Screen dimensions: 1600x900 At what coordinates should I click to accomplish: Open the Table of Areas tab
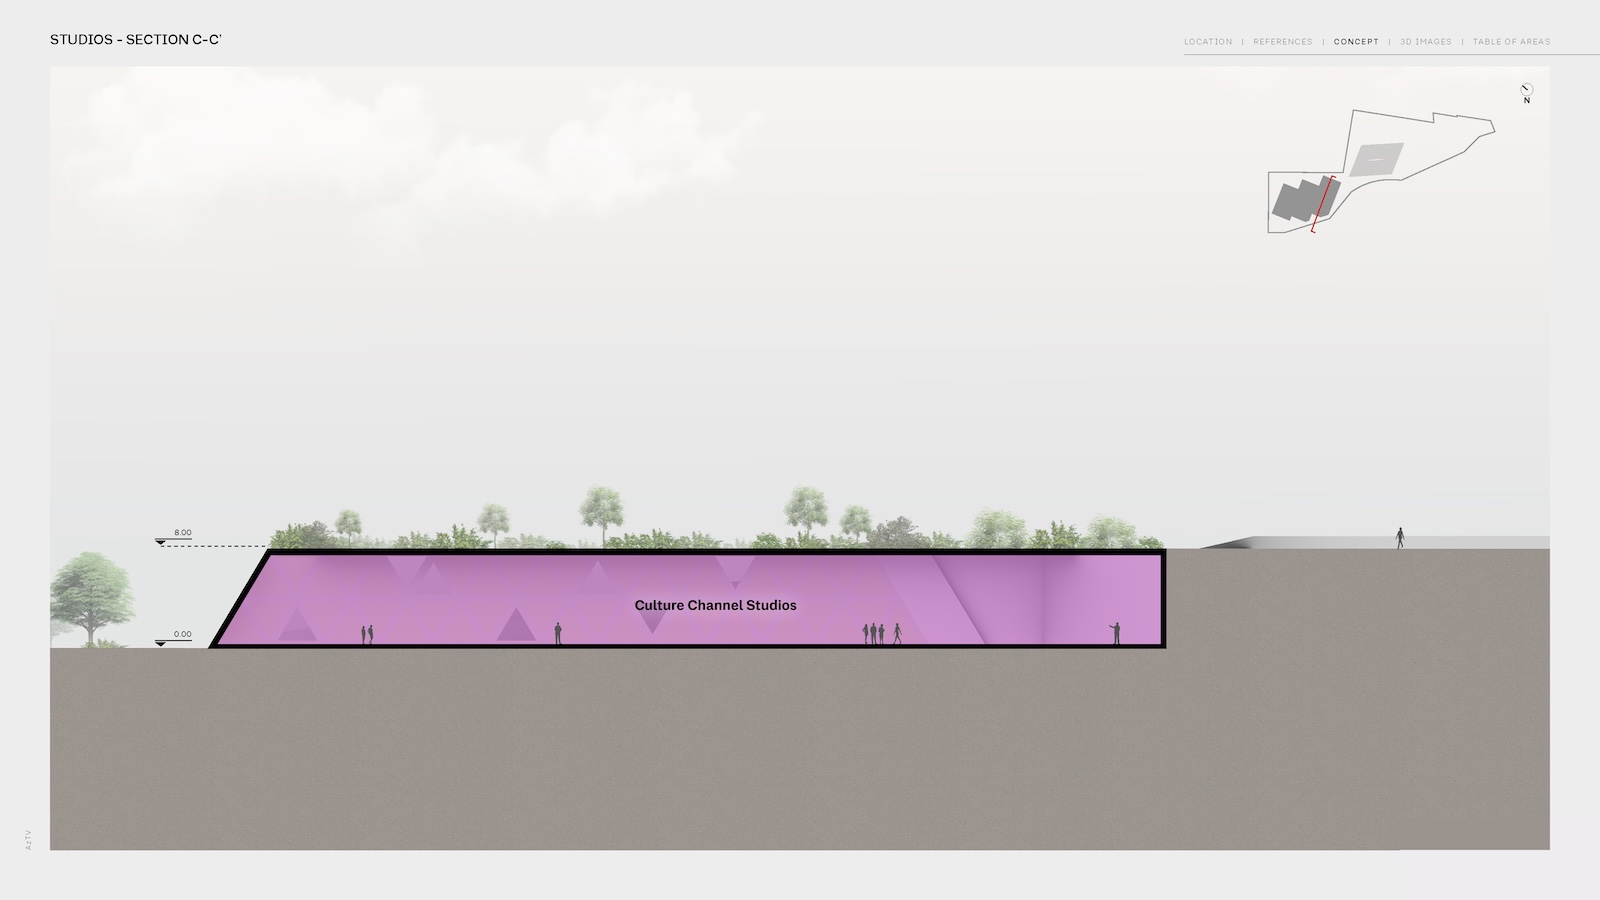[x=1511, y=42]
